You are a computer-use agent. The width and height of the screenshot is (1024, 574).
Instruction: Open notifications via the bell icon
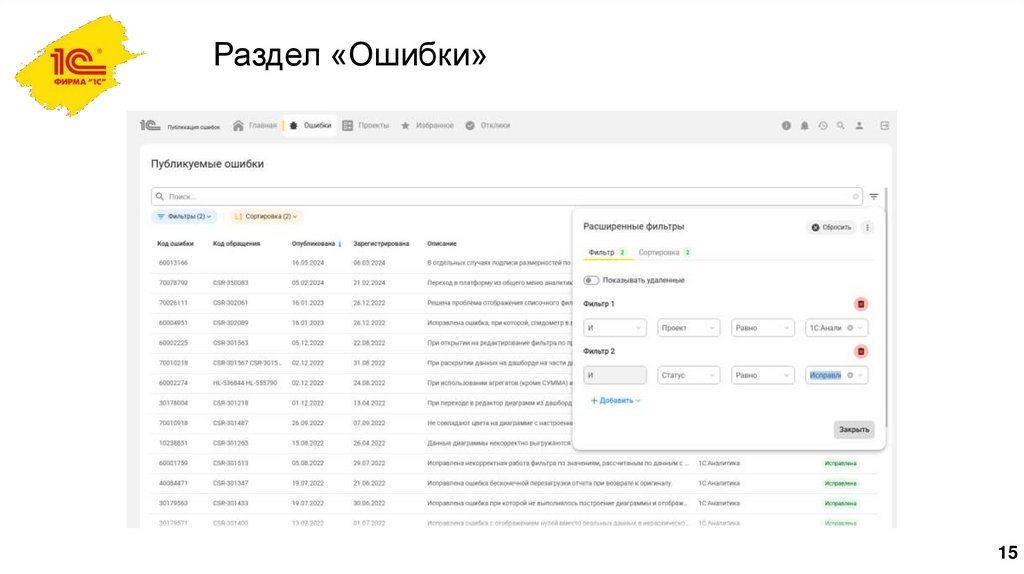[x=805, y=125]
